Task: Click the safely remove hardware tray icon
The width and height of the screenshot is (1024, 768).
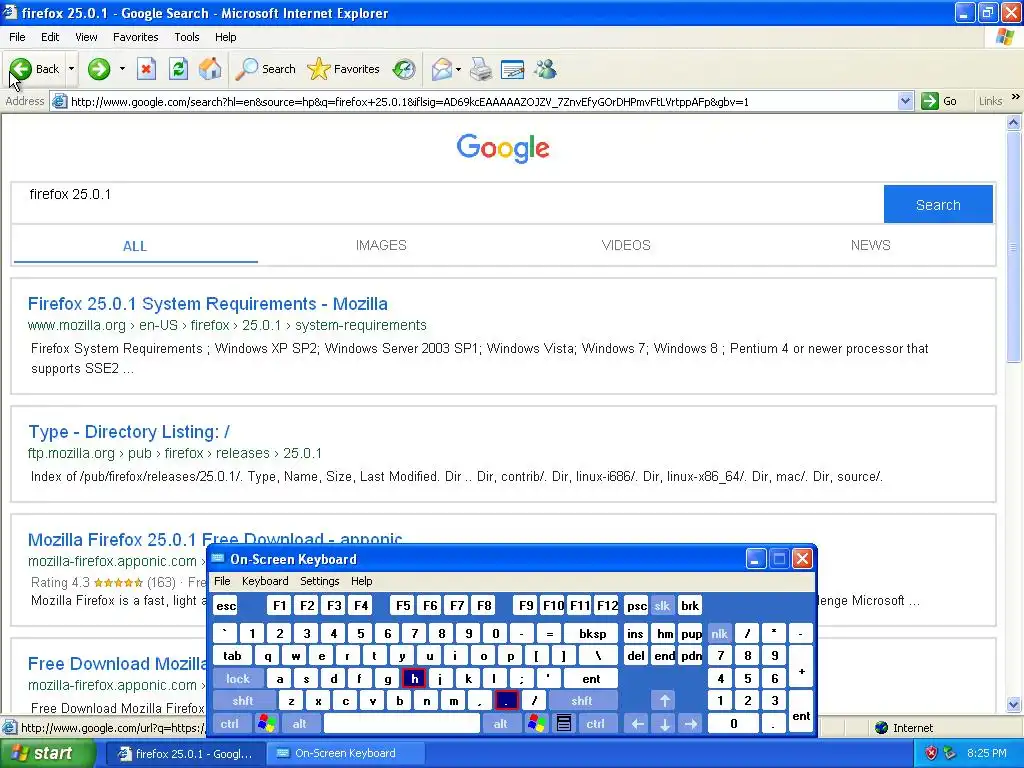Action: (x=950, y=753)
